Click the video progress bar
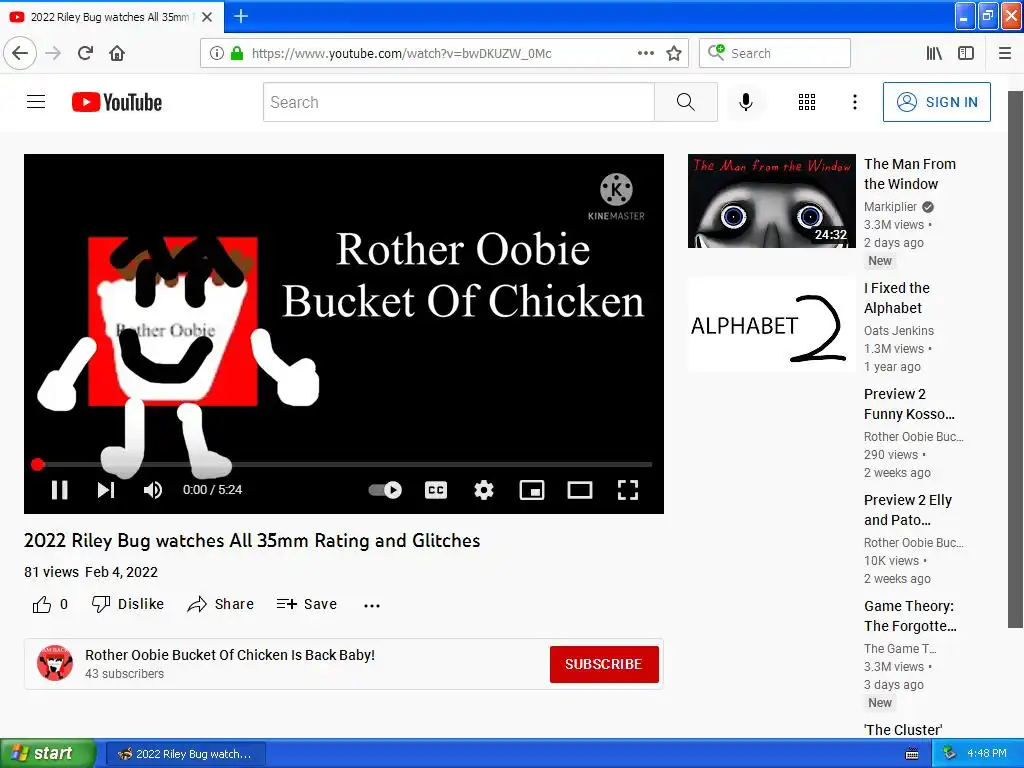The height and width of the screenshot is (768, 1024). [344, 464]
